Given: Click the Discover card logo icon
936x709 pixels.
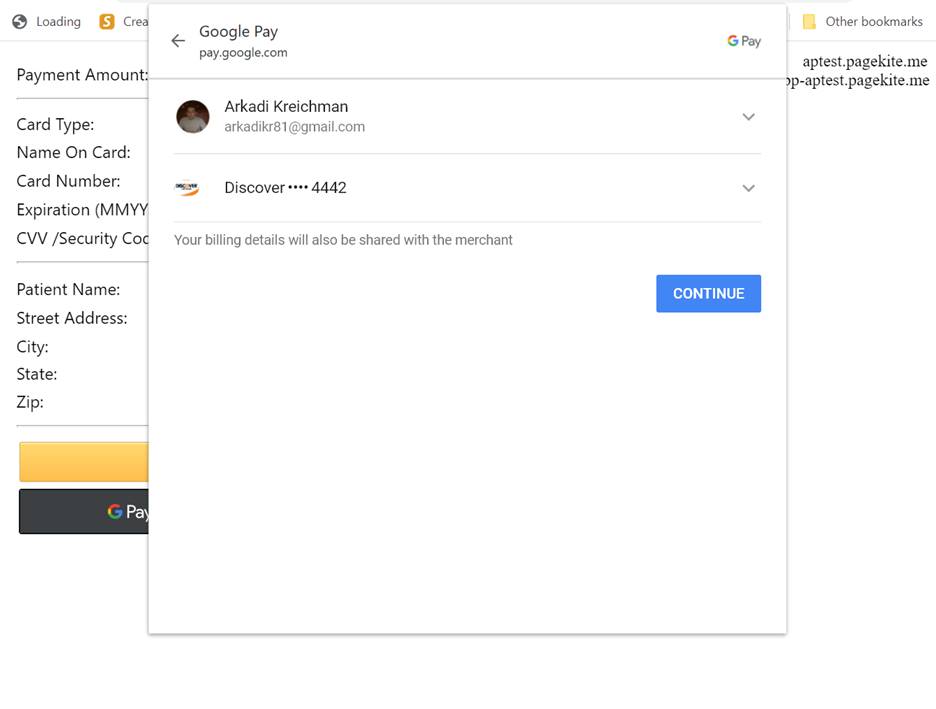Looking at the screenshot, I should coord(187,188).
